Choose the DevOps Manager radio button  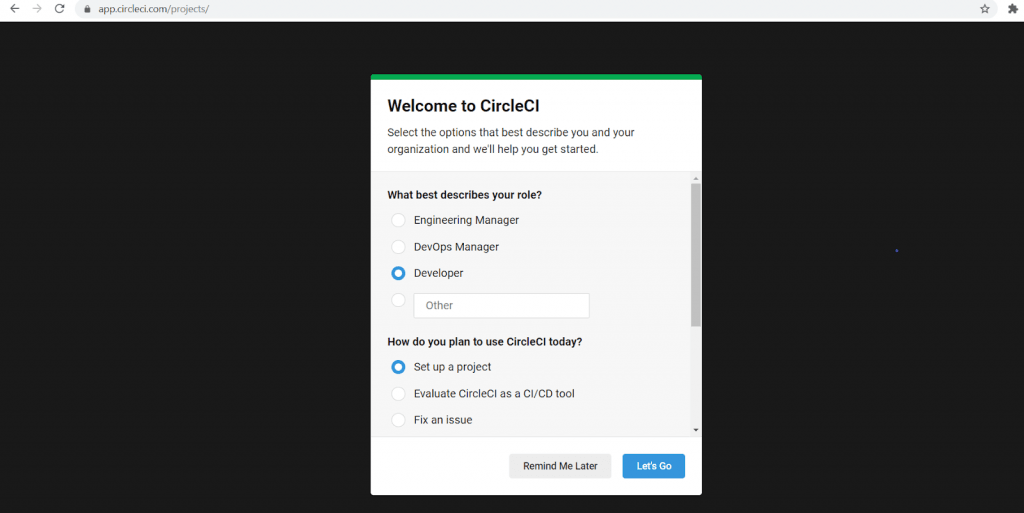coord(398,247)
